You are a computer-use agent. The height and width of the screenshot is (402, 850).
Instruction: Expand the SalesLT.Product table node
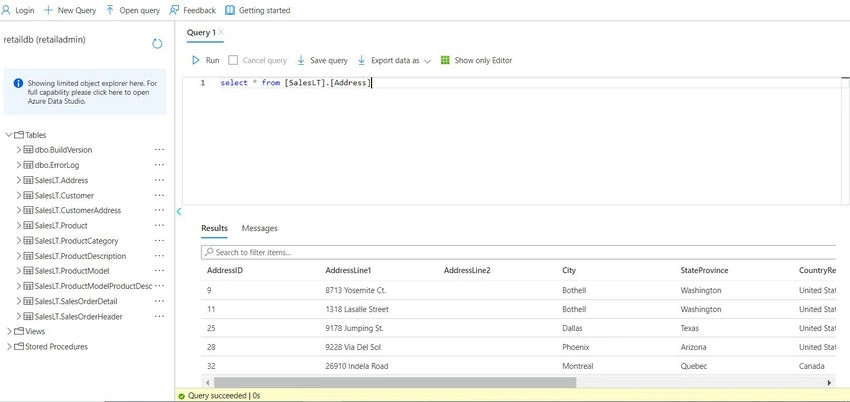coord(19,225)
